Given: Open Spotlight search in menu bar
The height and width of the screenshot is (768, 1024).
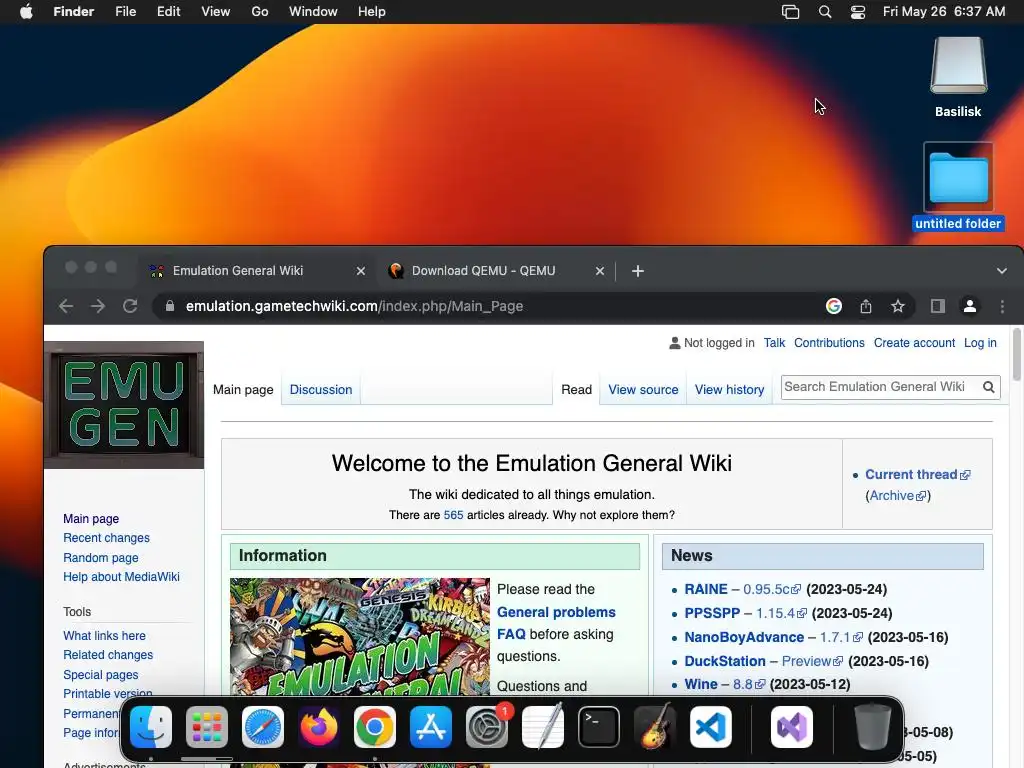Looking at the screenshot, I should tap(825, 12).
